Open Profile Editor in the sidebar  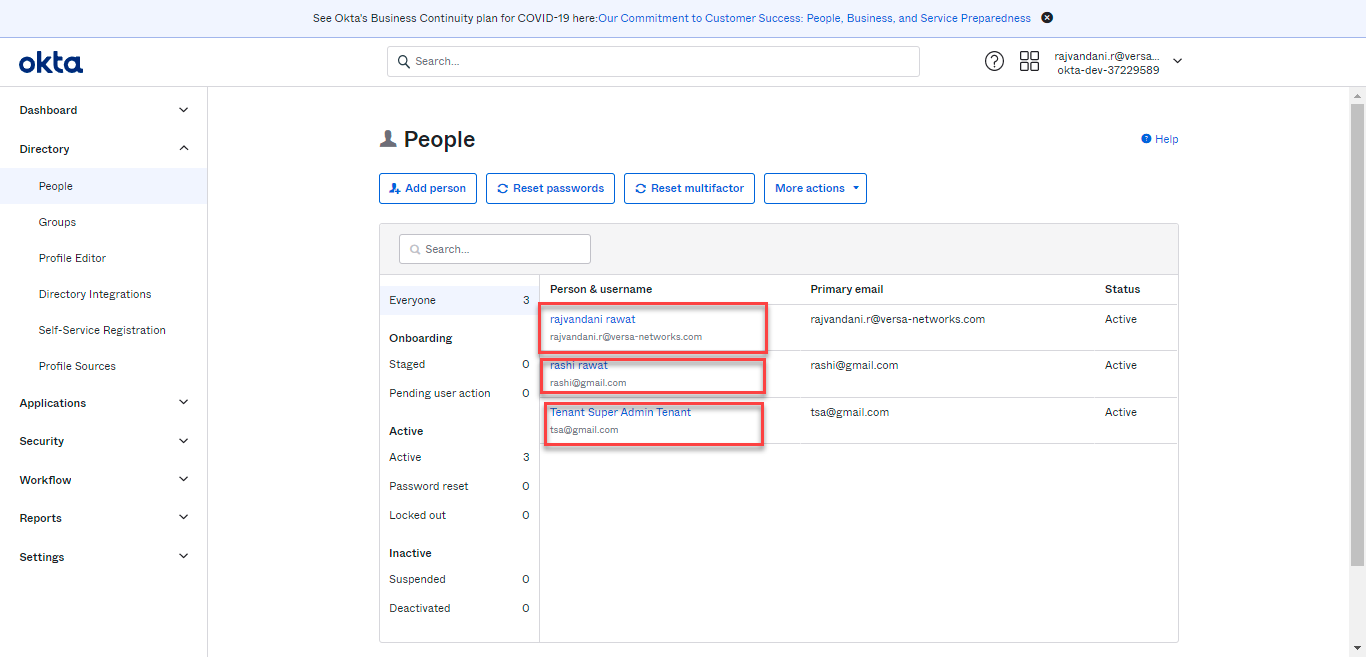72,258
